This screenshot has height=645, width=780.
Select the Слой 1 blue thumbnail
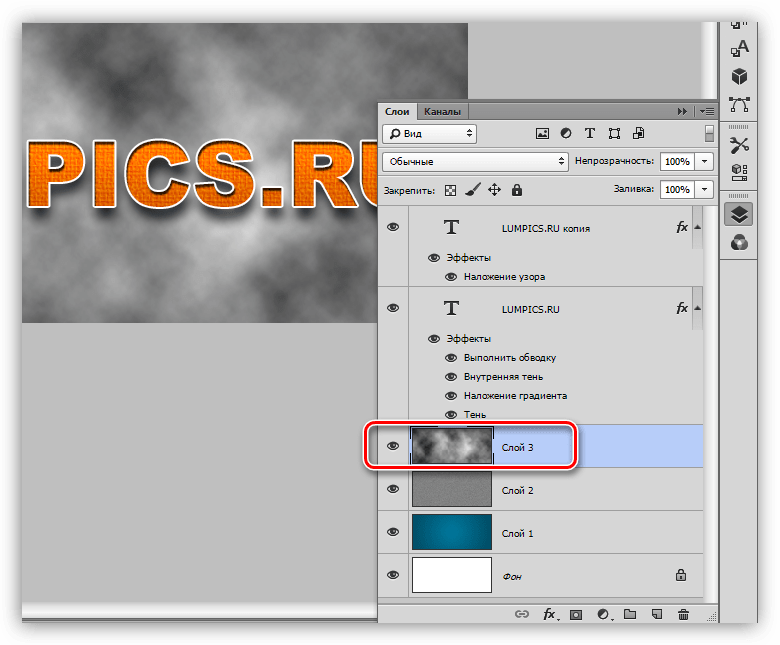click(x=452, y=532)
